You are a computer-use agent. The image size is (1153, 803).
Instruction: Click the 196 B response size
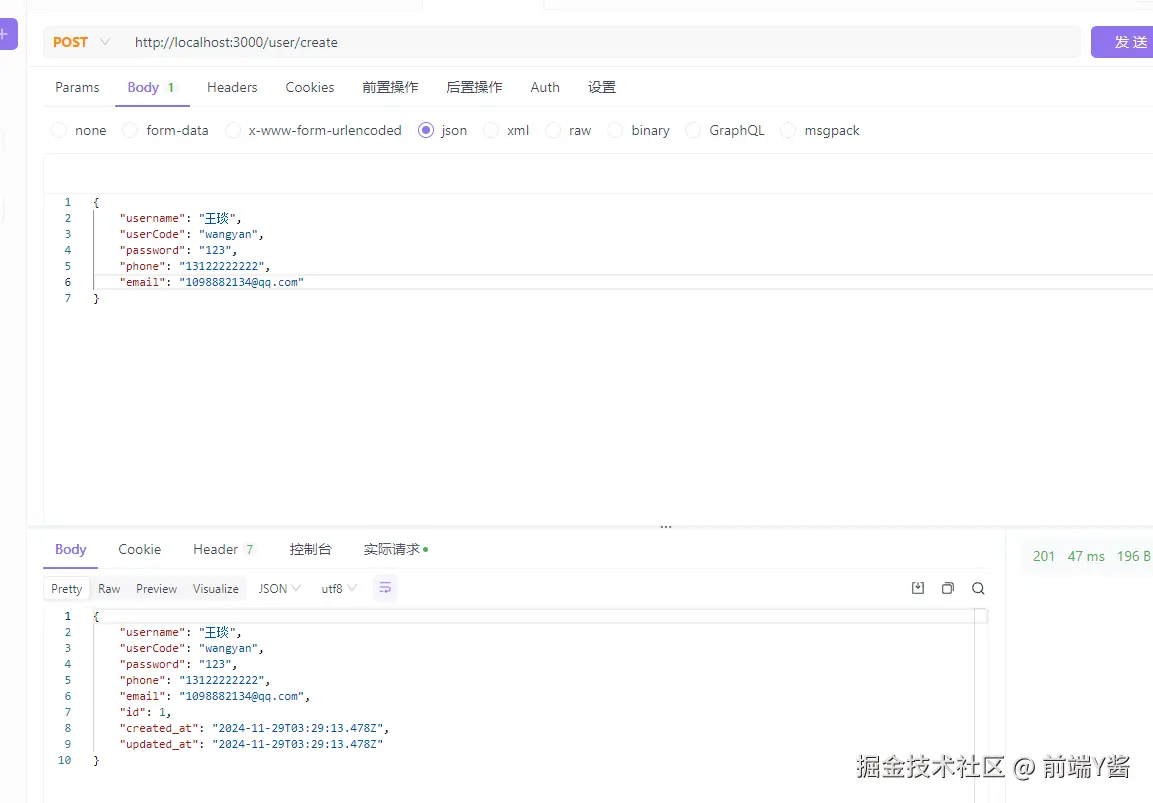coord(1133,556)
